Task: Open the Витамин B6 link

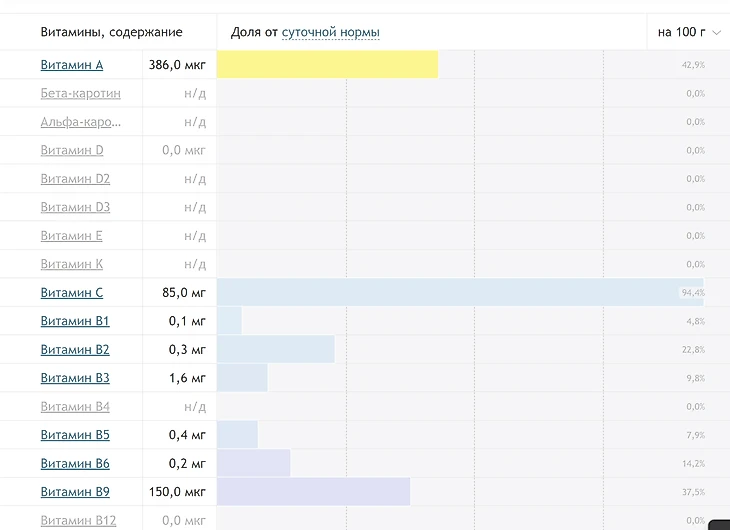Action: pyautogui.click(x=75, y=464)
